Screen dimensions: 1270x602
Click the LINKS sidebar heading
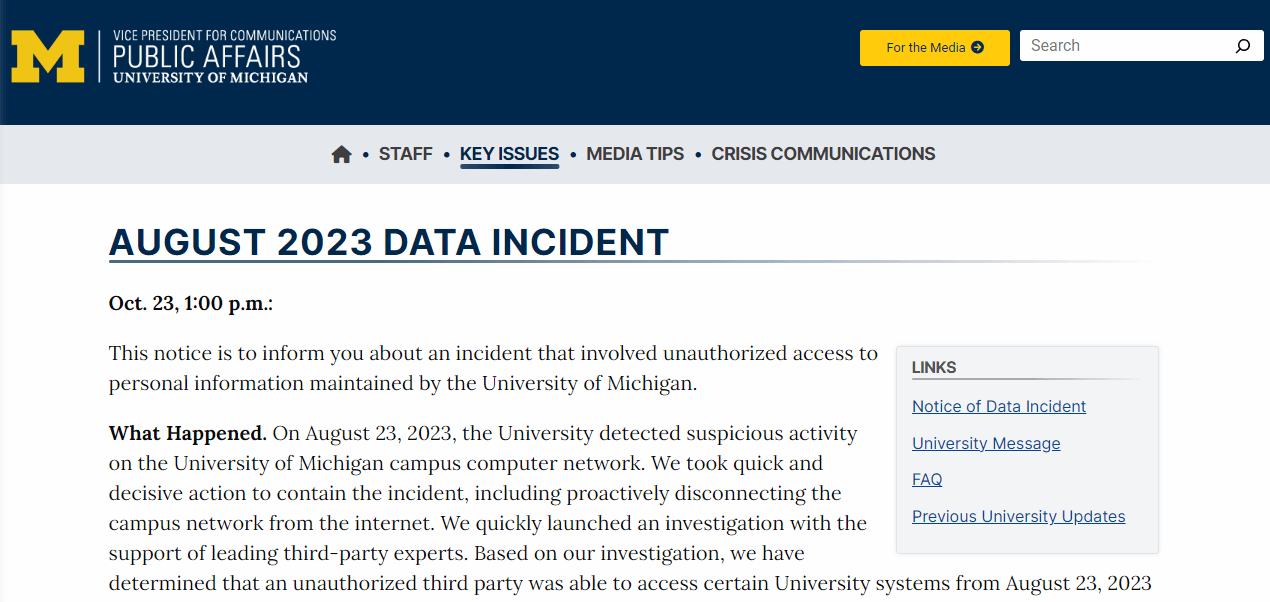coord(934,367)
